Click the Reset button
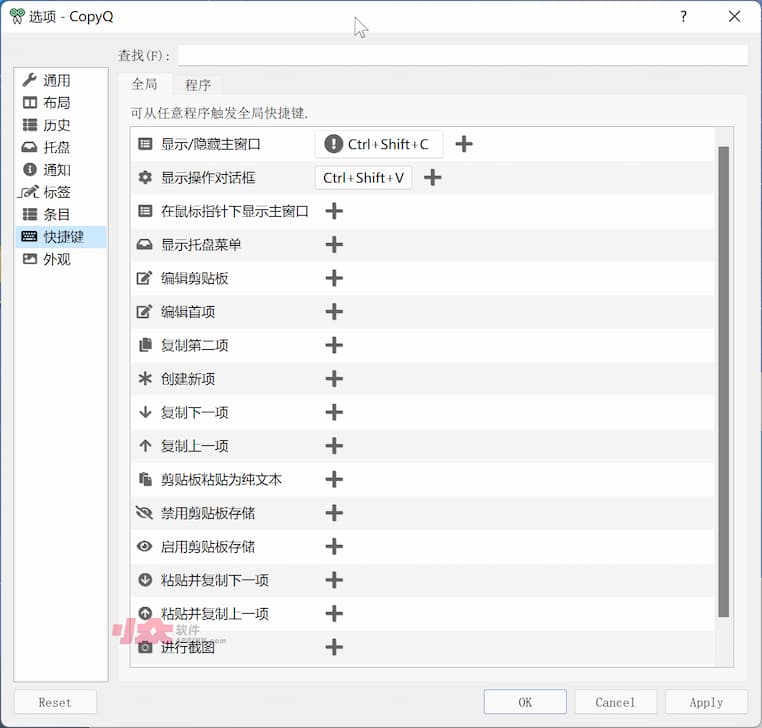This screenshot has width=762, height=728. tap(55, 702)
